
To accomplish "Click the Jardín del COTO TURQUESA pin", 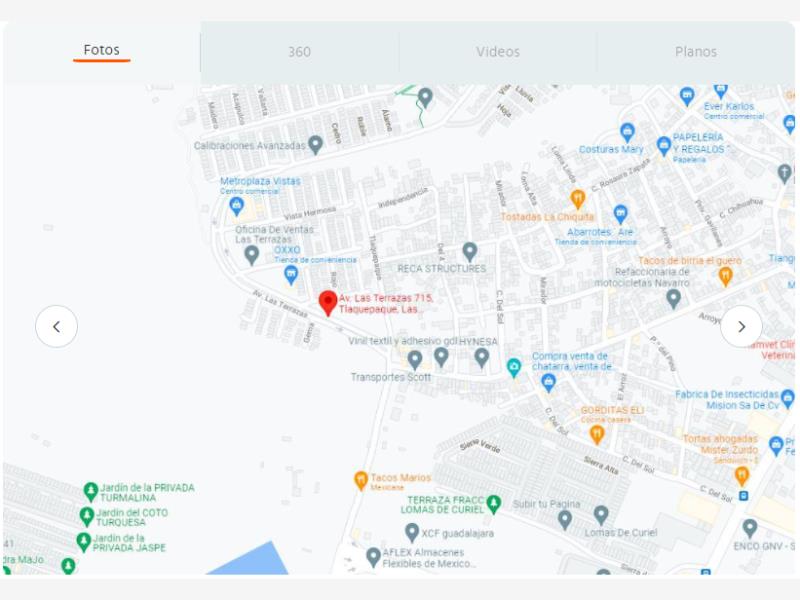I will 87,517.
